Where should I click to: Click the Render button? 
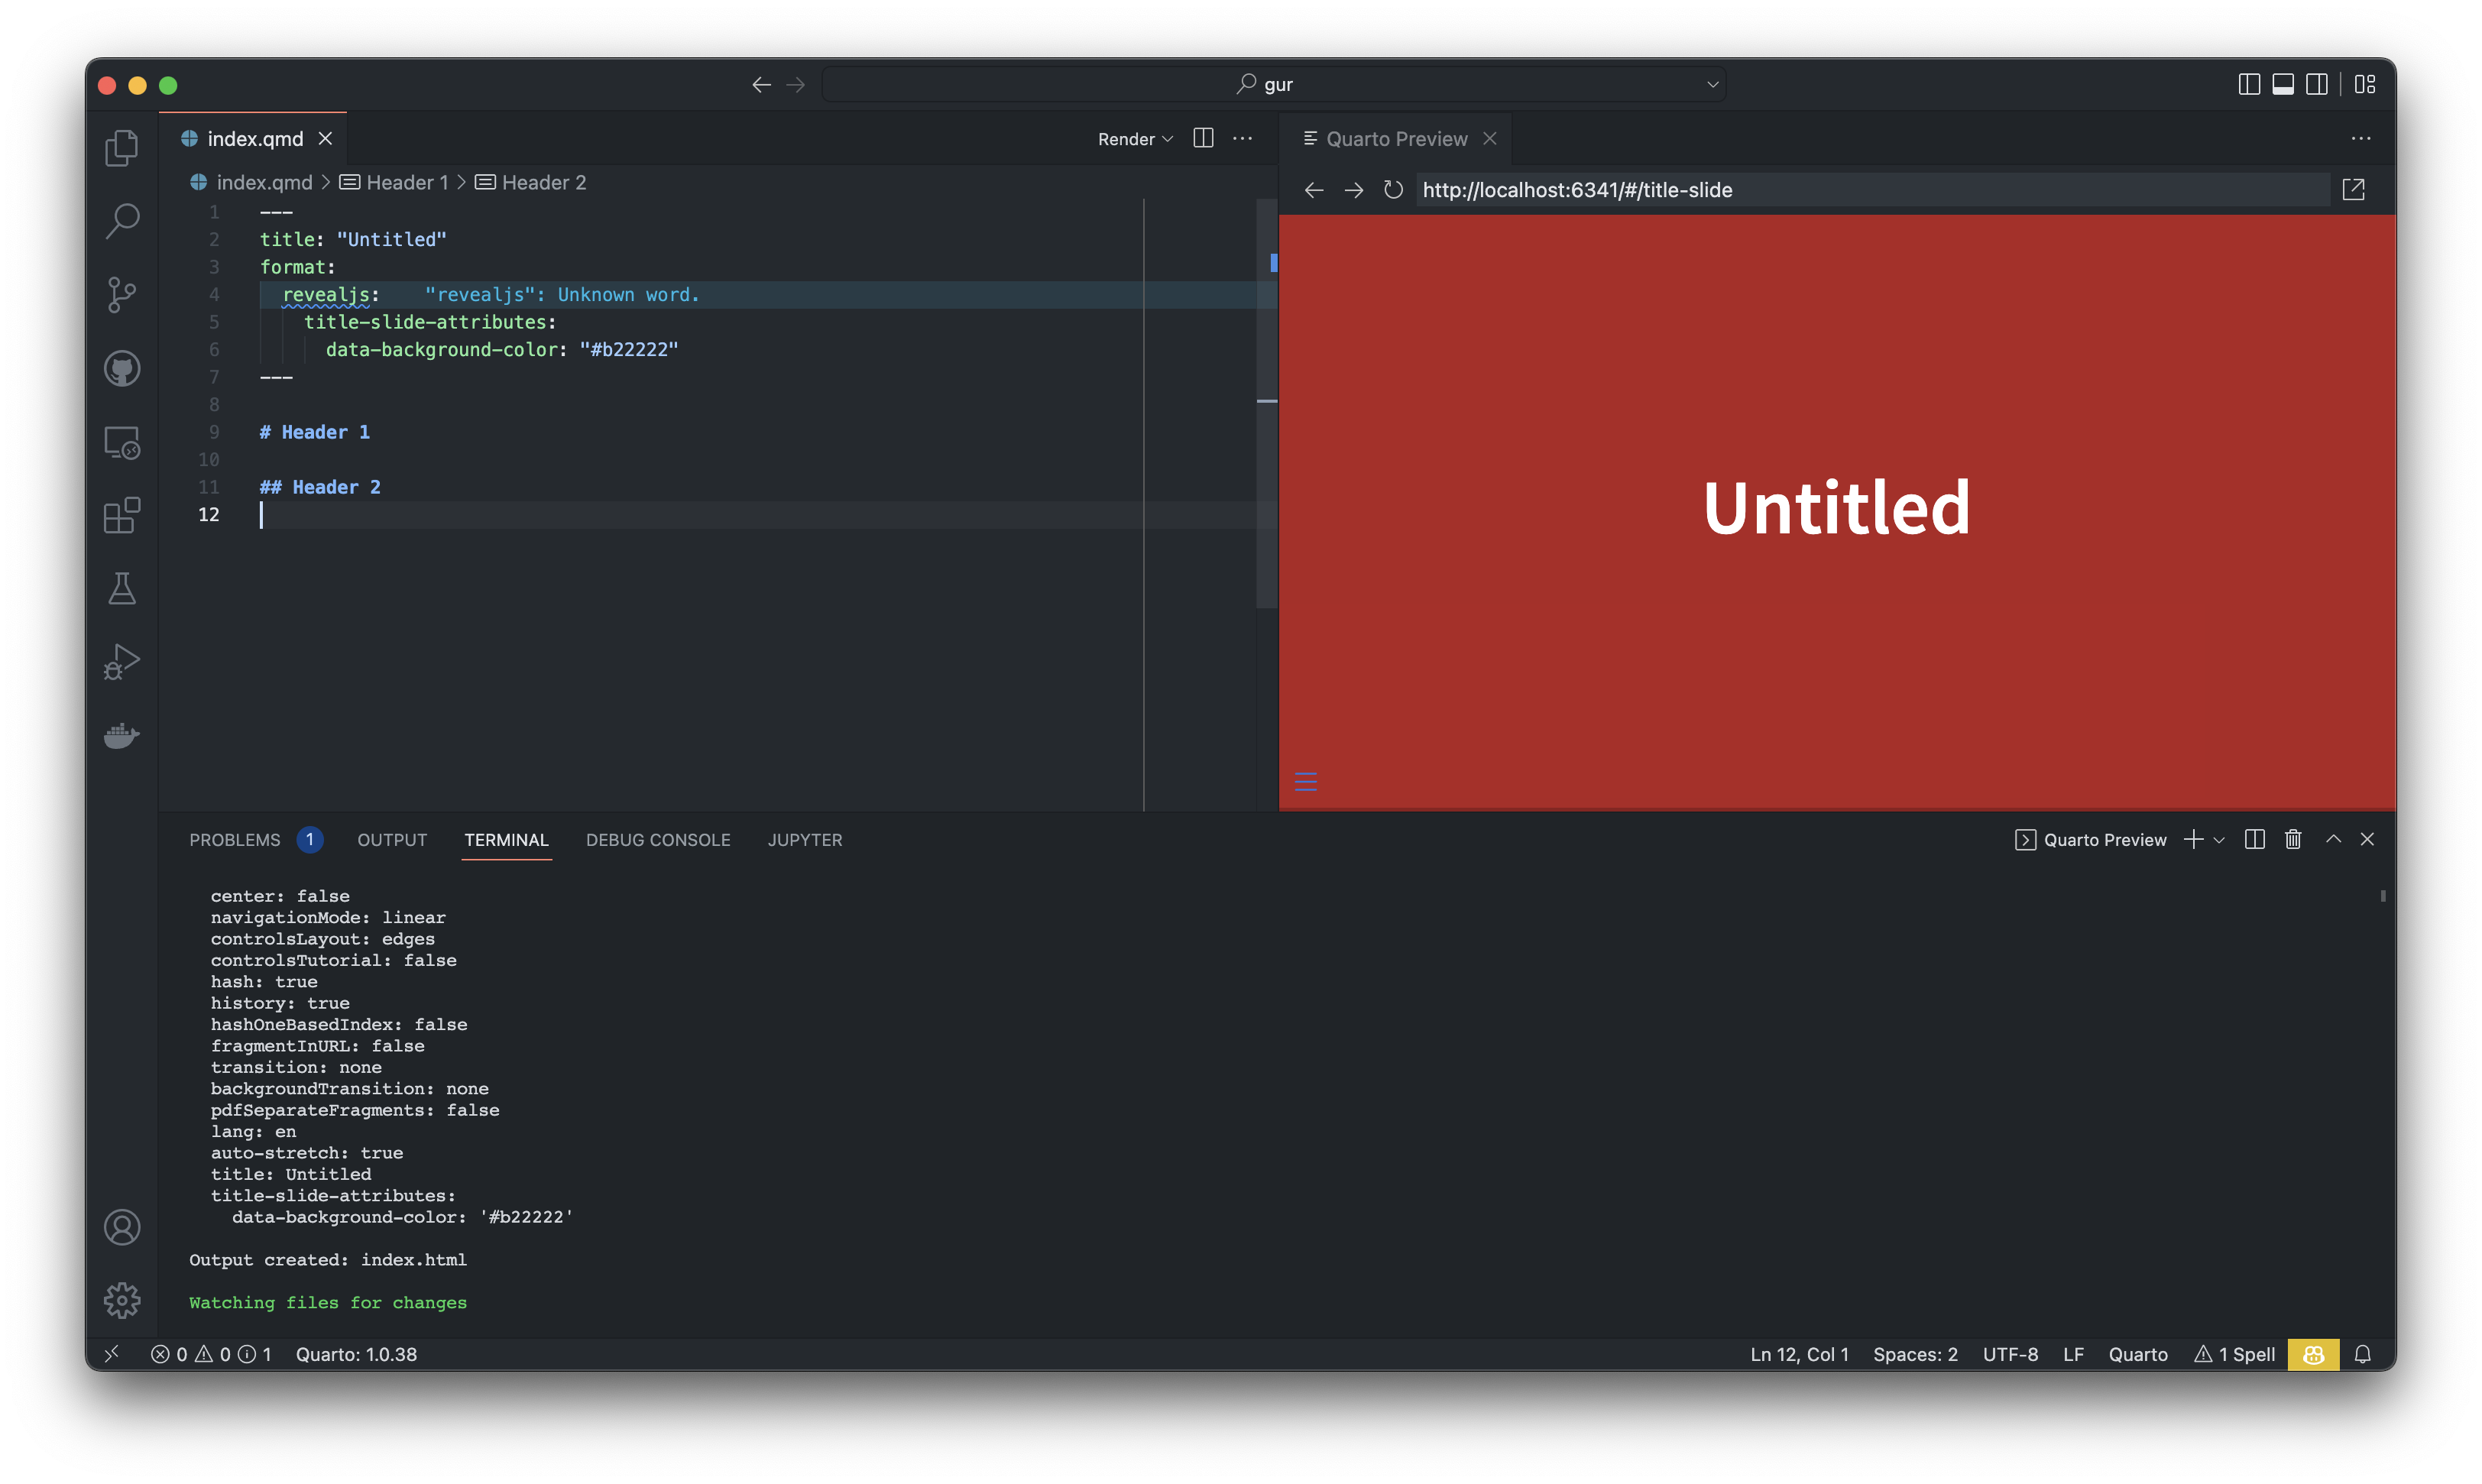pyautogui.click(x=1126, y=139)
